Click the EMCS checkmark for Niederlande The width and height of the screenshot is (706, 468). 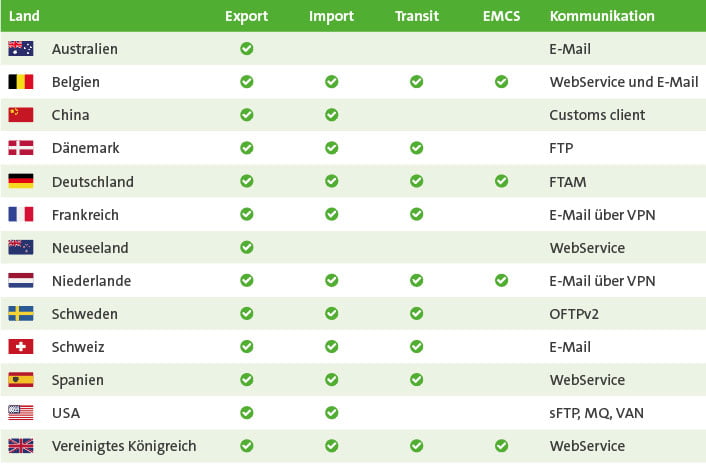click(501, 281)
